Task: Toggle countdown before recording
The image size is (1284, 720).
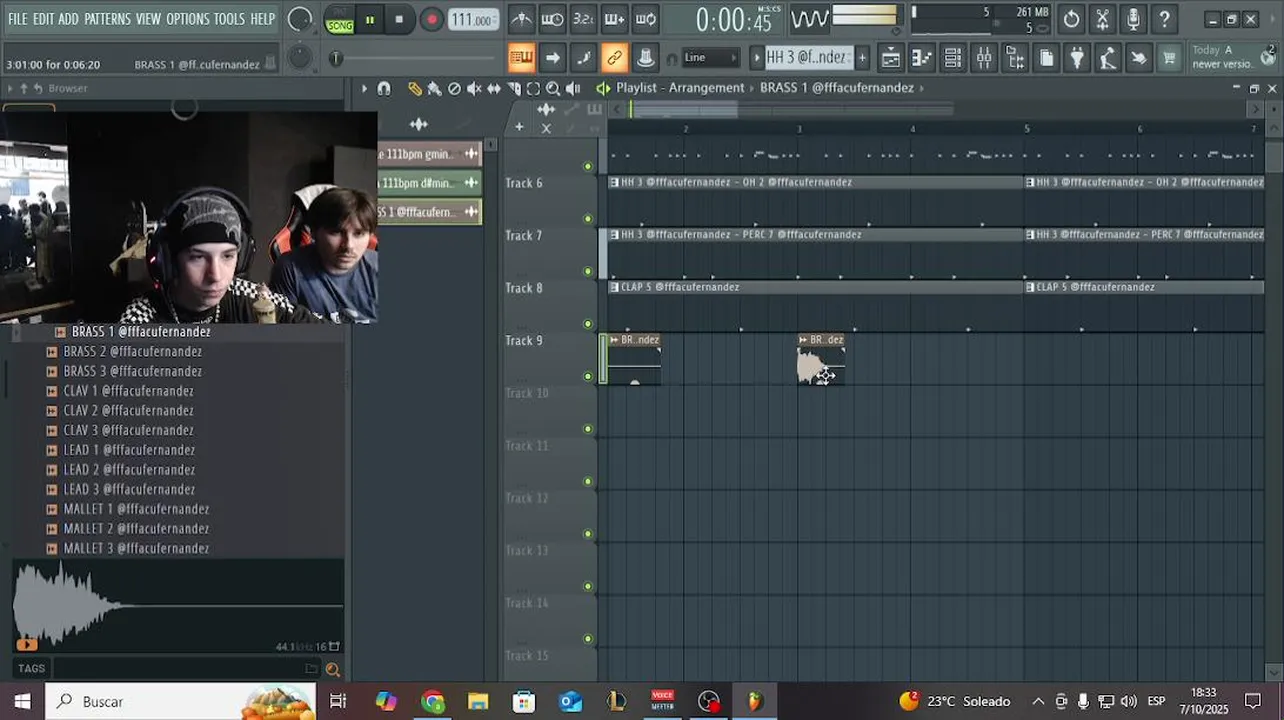Action: point(583,19)
